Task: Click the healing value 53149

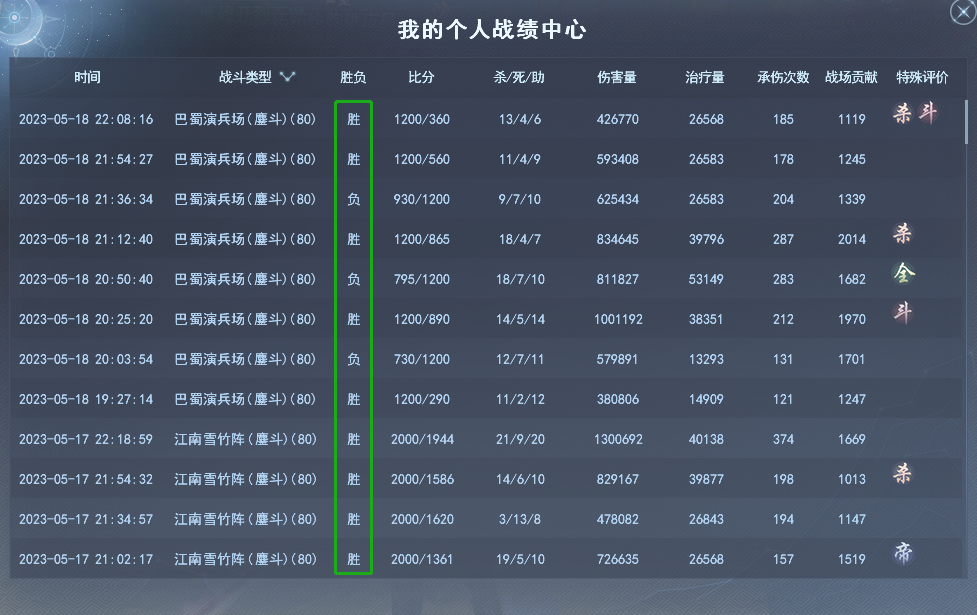Action: [x=706, y=279]
